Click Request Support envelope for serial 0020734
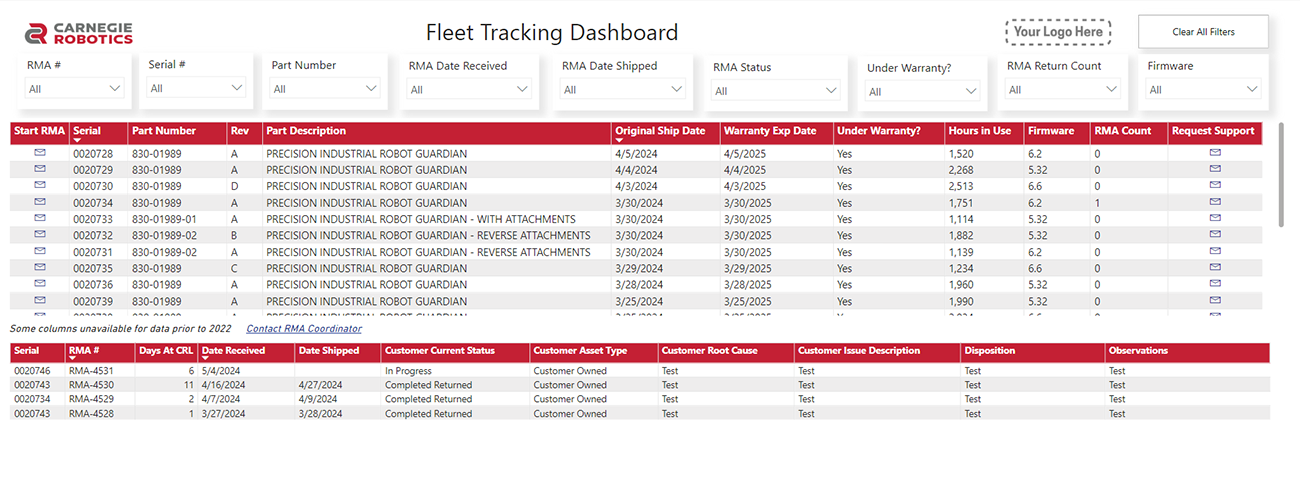Screen dimensions: 1300x493 (1215, 203)
